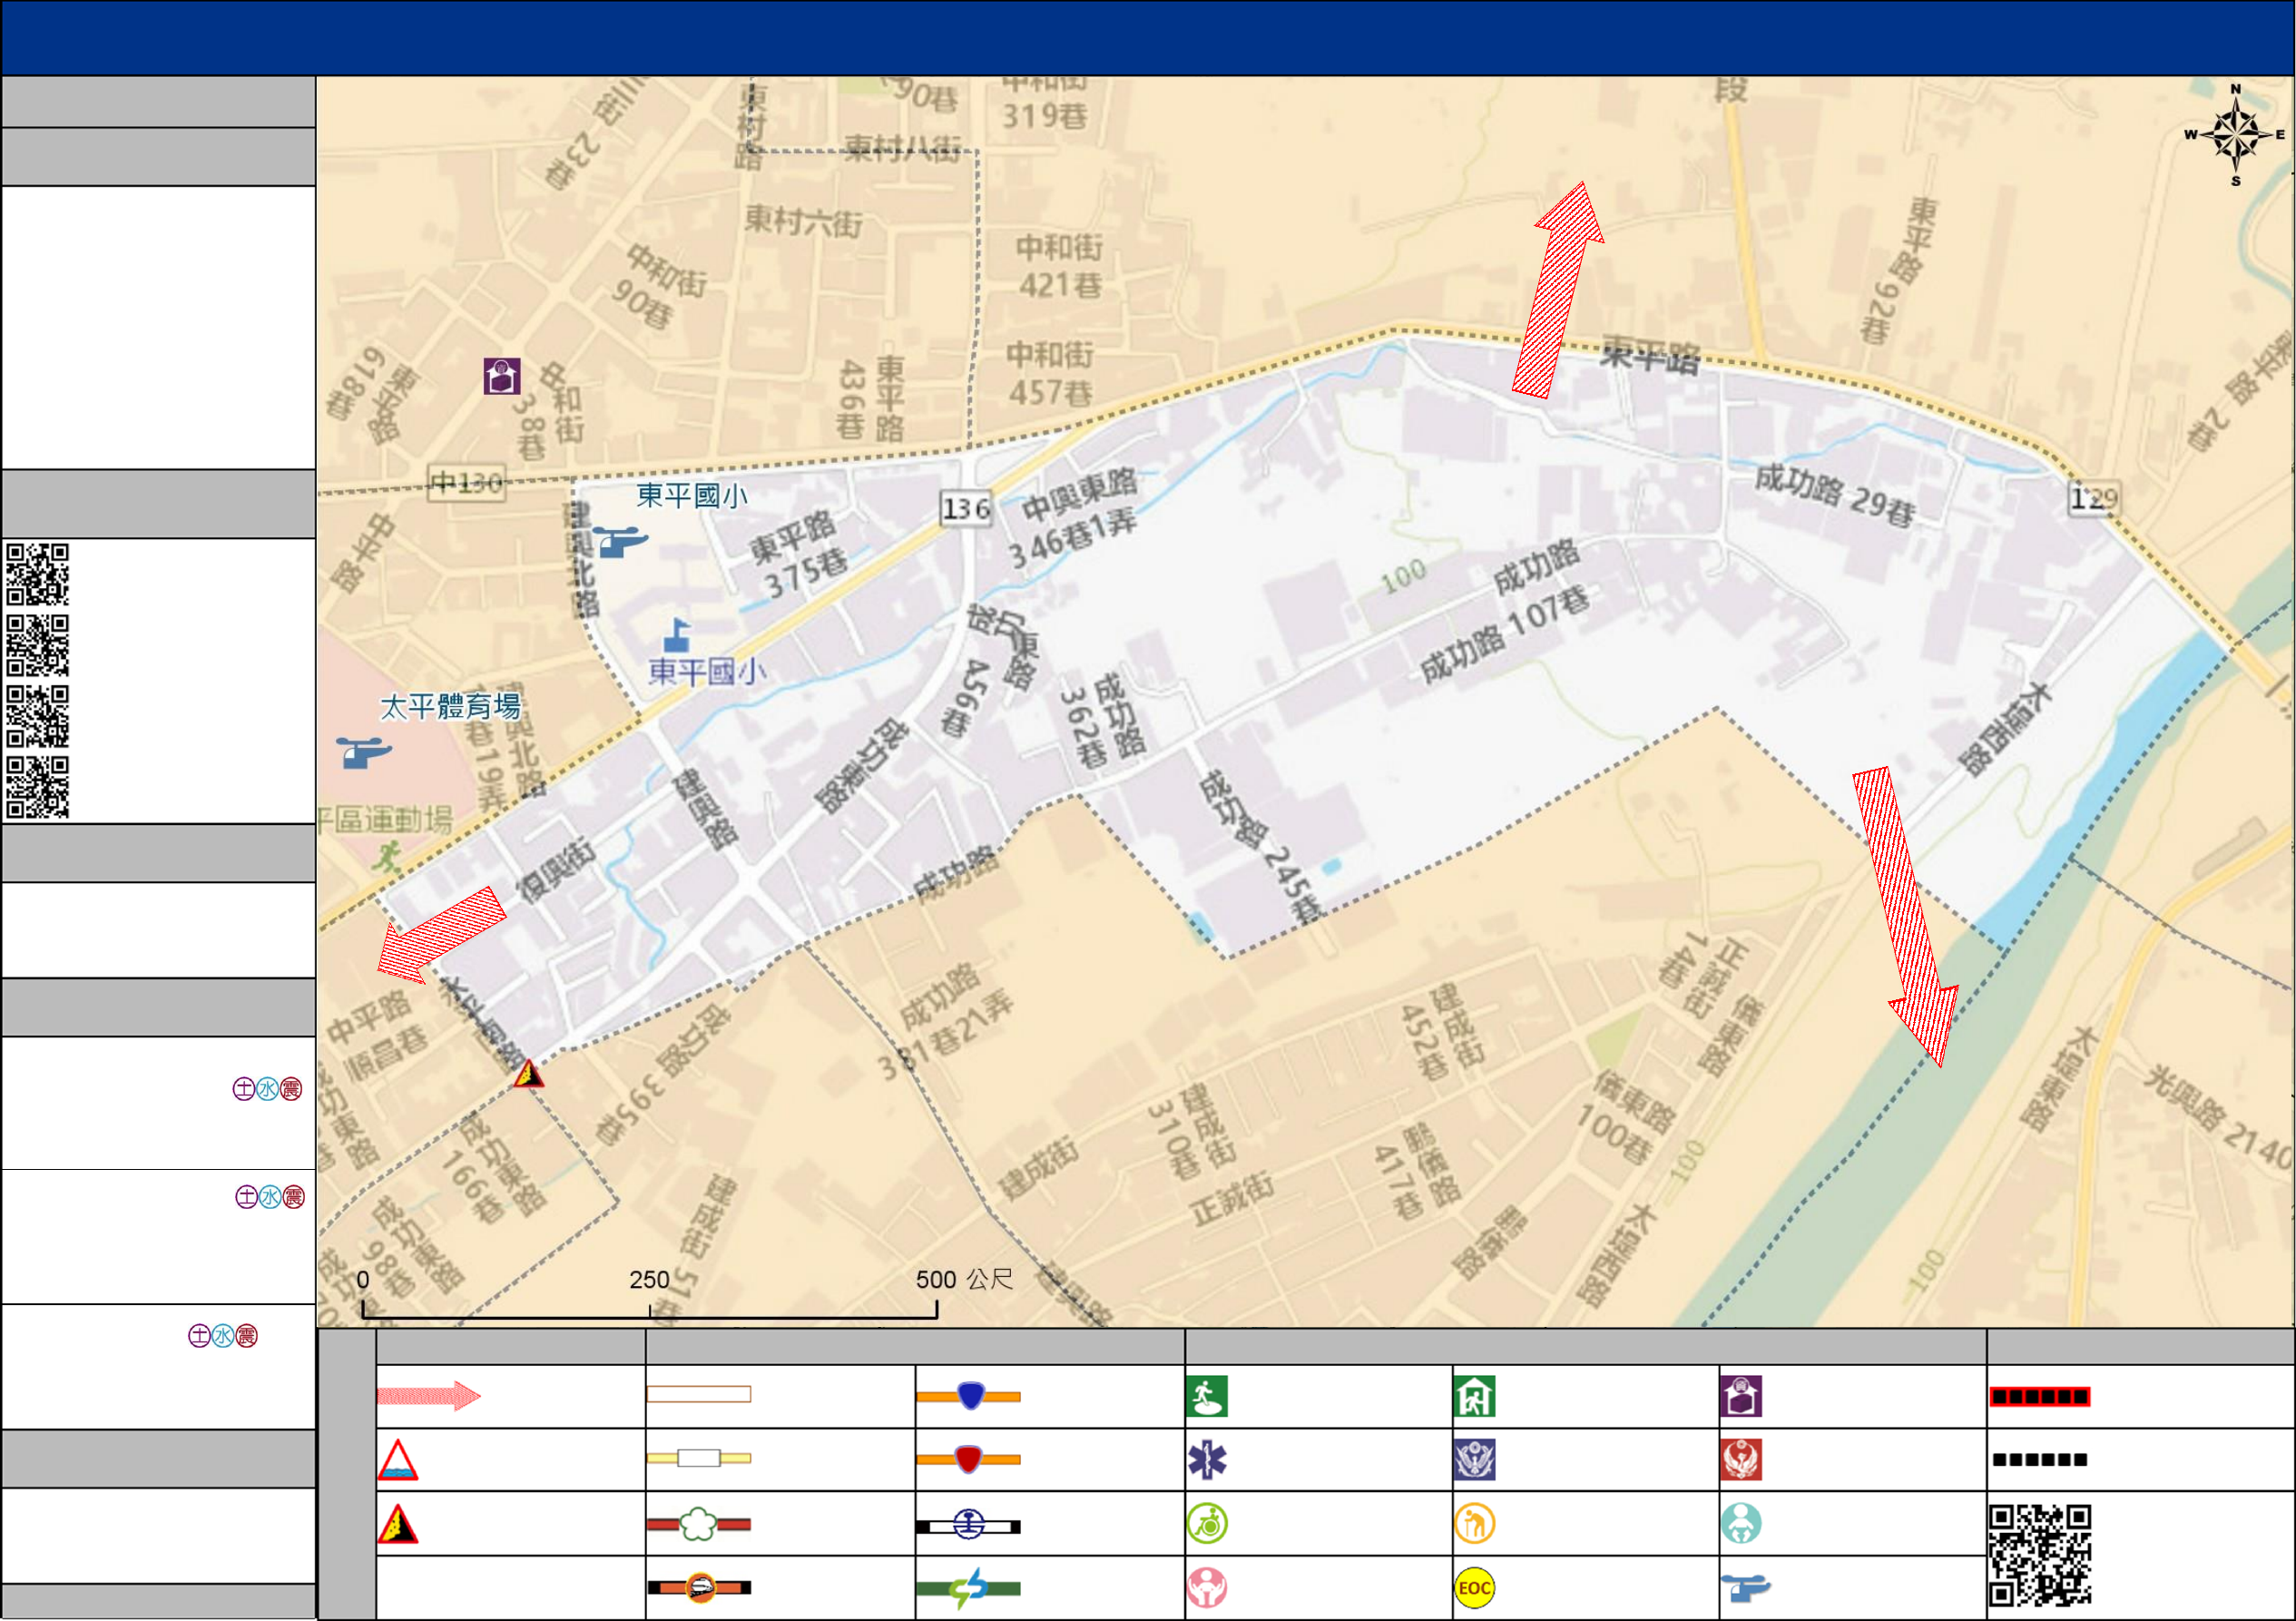Viewport: 2296px width, 1621px height.
Task: Click the teal infant care icon in legend
Action: click(x=1741, y=1524)
